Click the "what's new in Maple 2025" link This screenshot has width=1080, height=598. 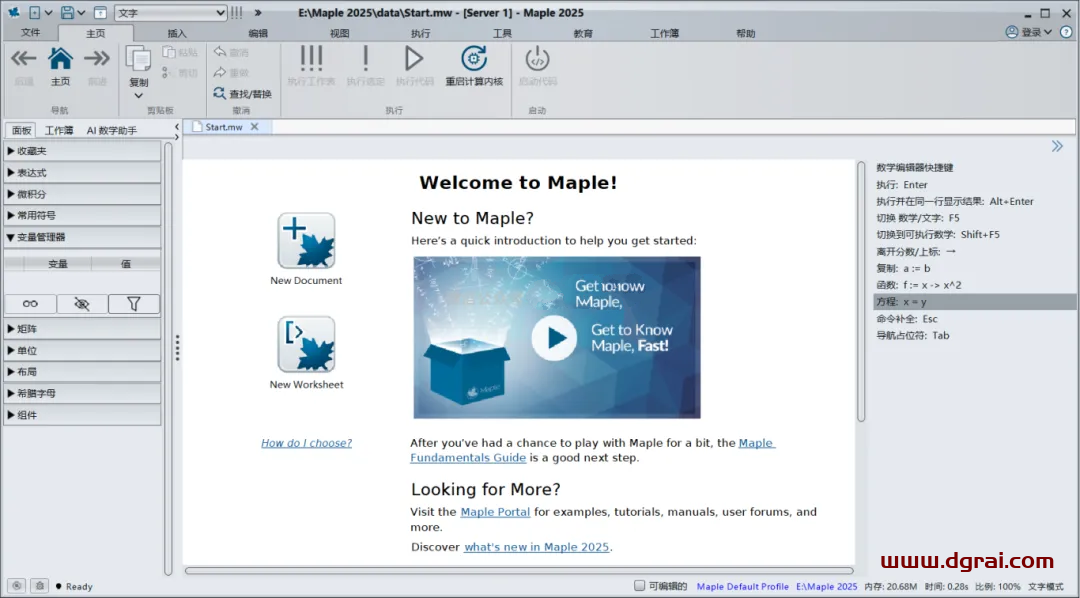click(536, 547)
